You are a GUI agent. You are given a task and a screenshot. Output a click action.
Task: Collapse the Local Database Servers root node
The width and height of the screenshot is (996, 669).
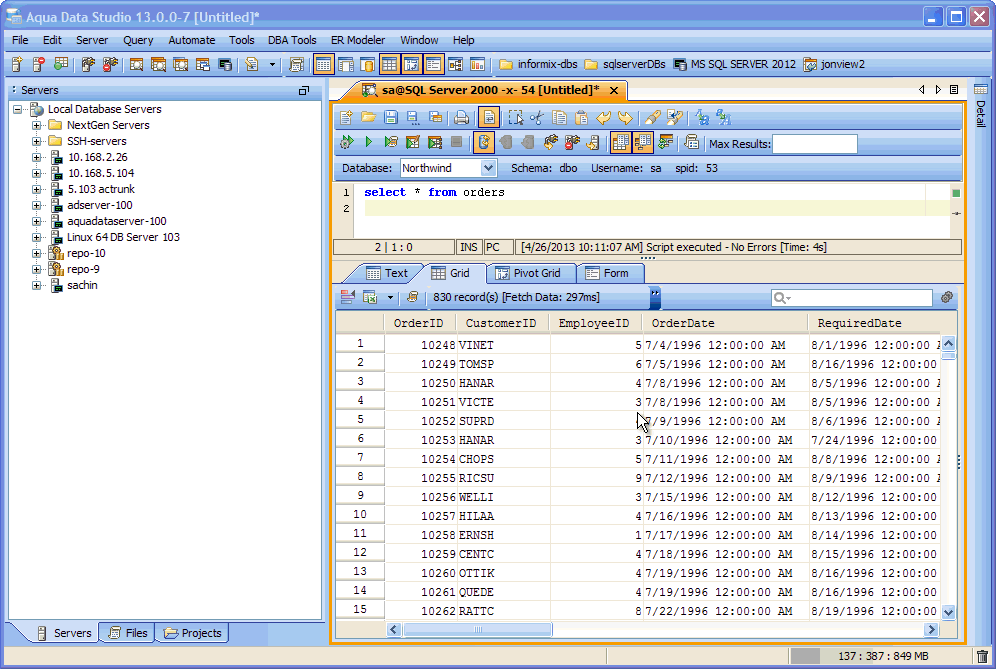click(18, 109)
